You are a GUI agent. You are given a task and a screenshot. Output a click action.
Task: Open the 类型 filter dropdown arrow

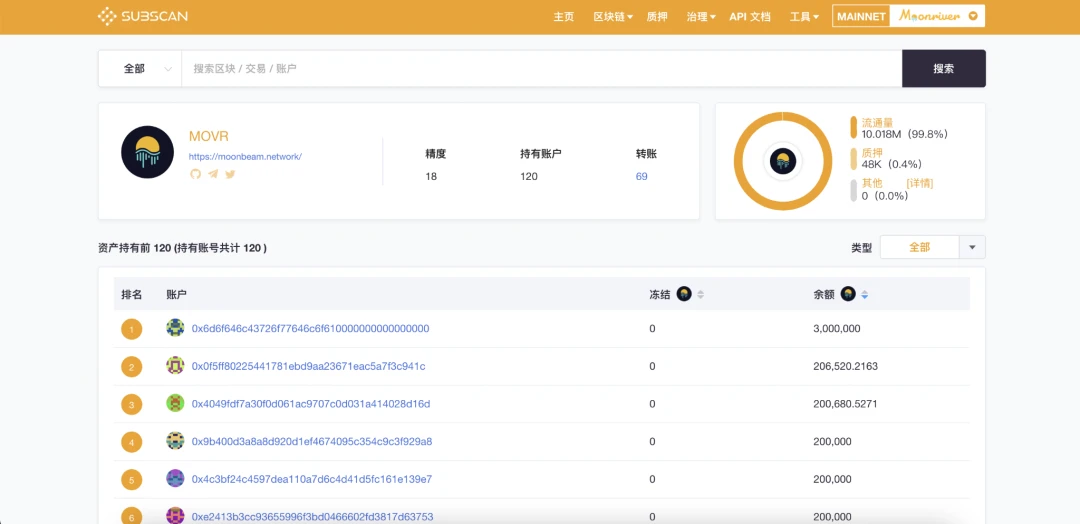(x=972, y=247)
